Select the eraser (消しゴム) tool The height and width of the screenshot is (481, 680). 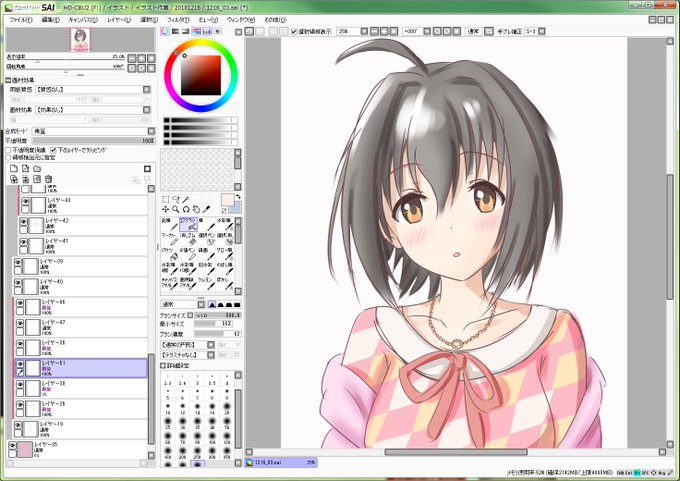(188, 239)
